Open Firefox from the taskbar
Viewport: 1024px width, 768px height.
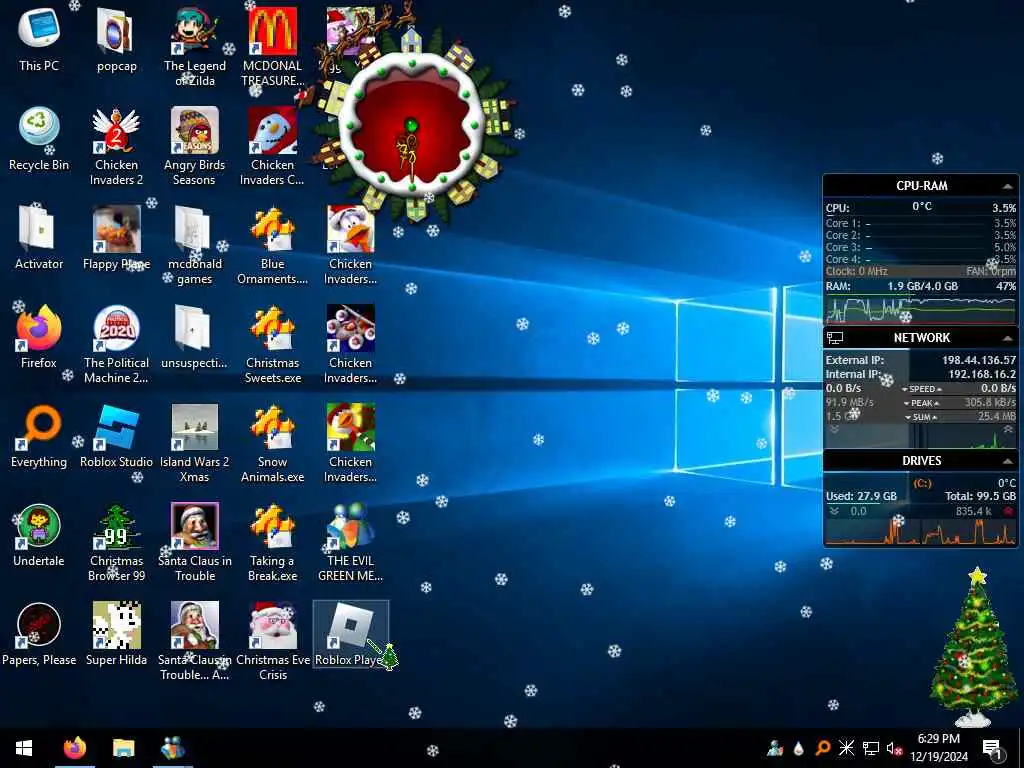pyautogui.click(x=75, y=748)
